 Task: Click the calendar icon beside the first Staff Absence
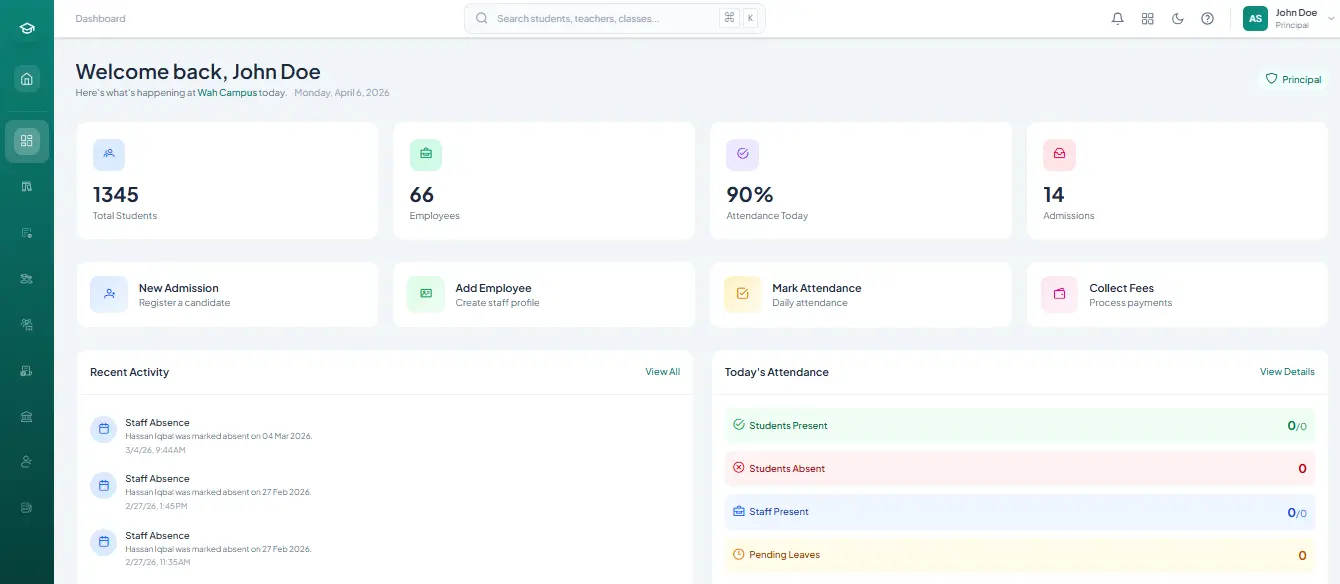103,428
